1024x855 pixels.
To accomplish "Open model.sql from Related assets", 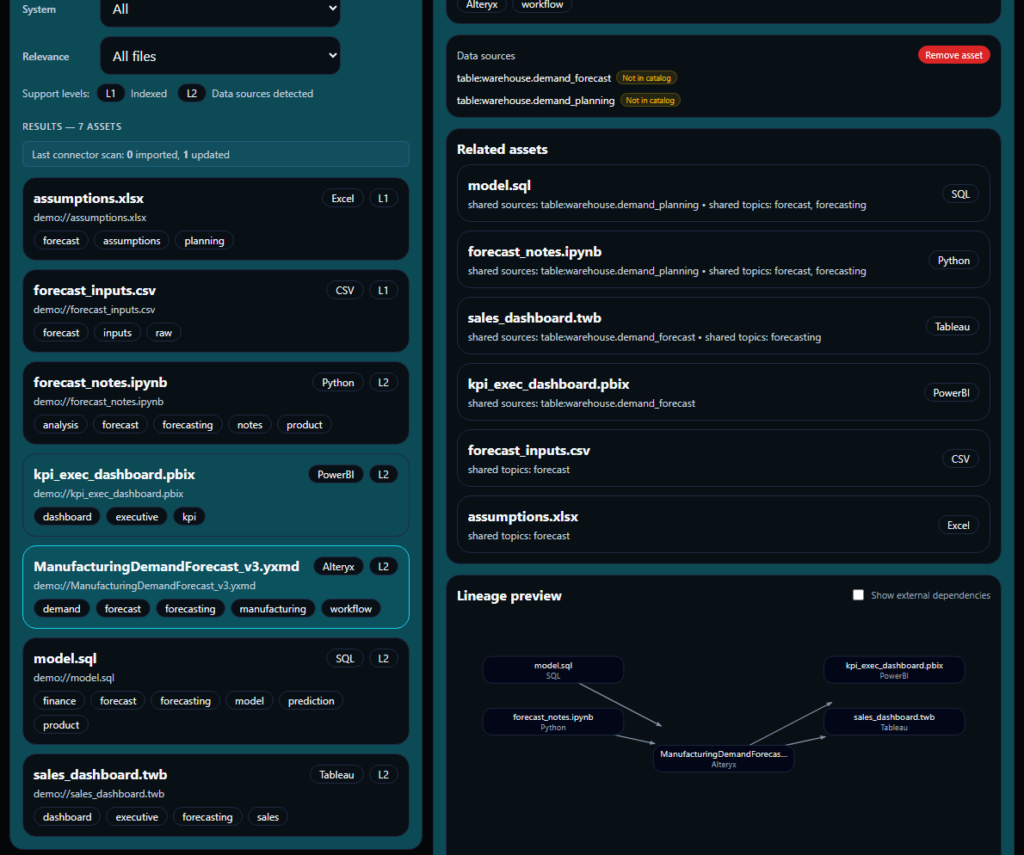I will (723, 194).
